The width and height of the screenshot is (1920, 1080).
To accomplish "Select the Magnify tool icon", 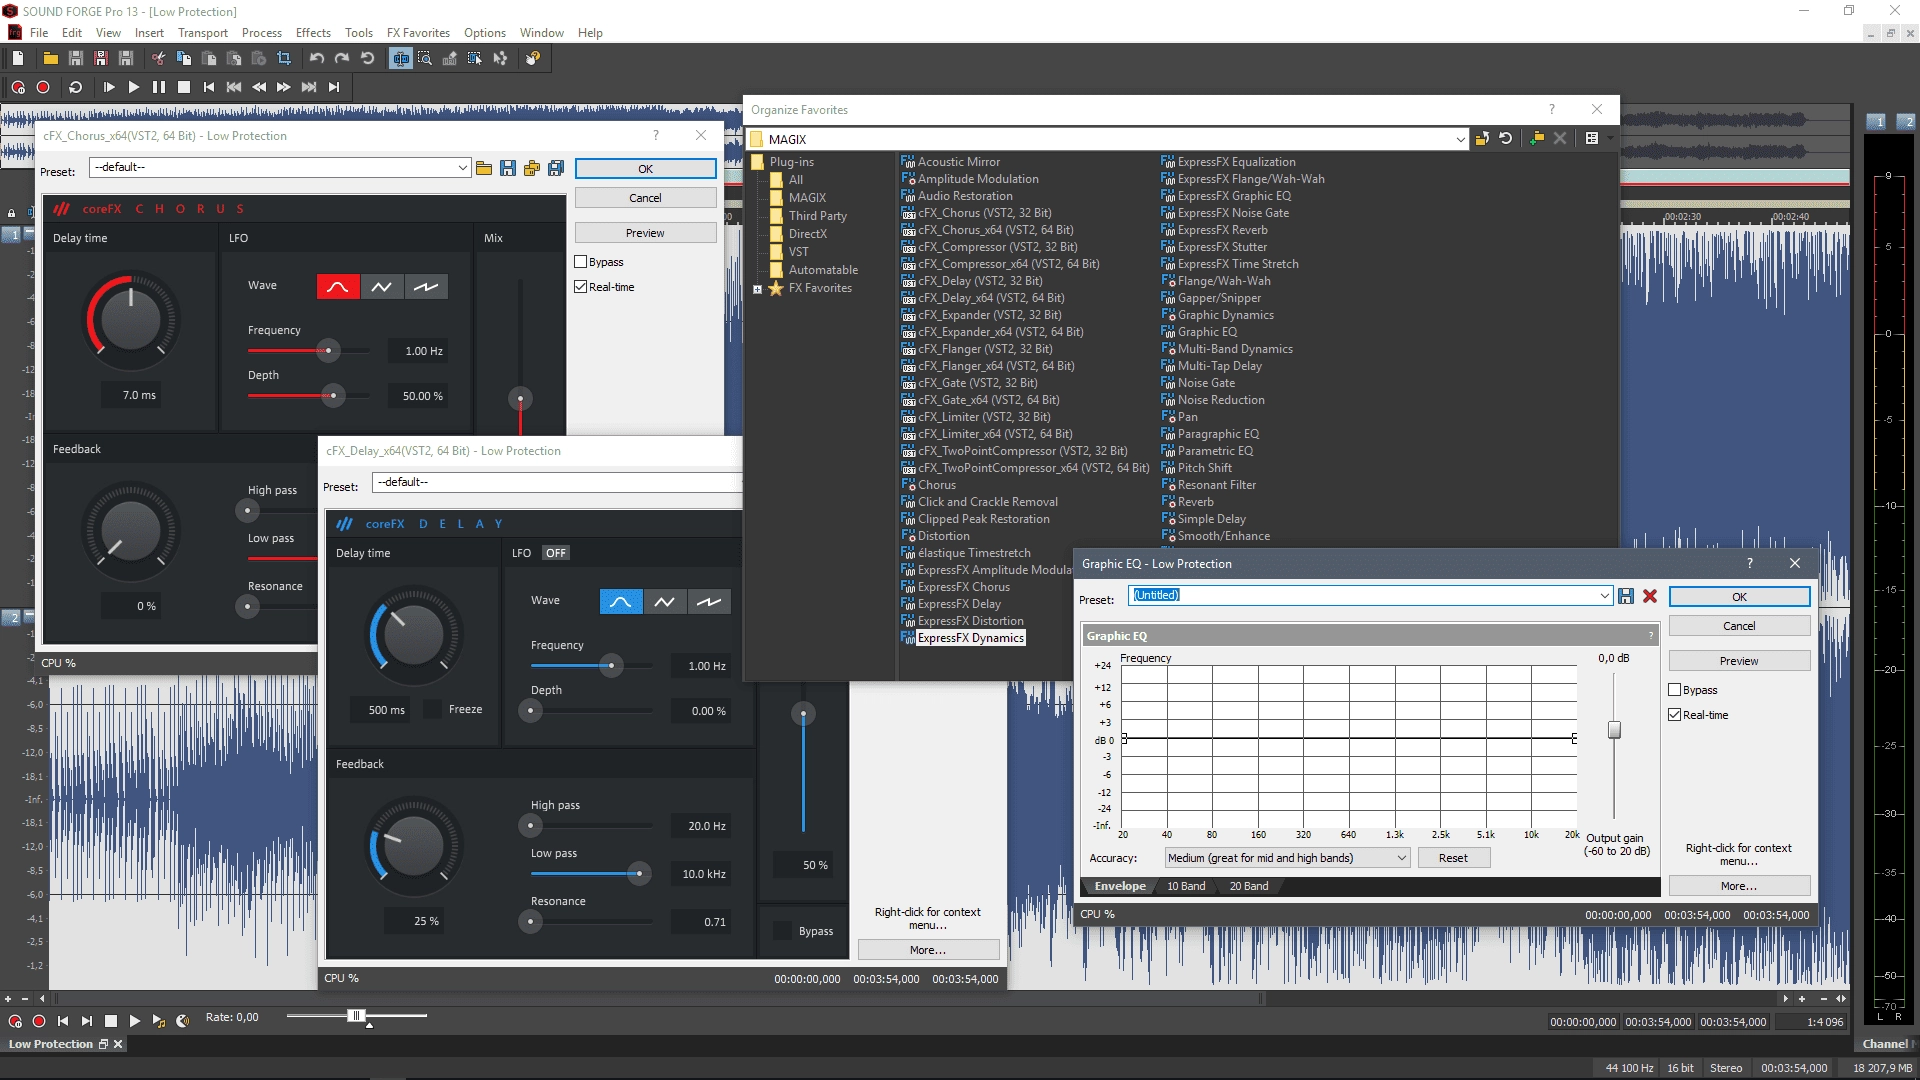I will click(x=425, y=58).
